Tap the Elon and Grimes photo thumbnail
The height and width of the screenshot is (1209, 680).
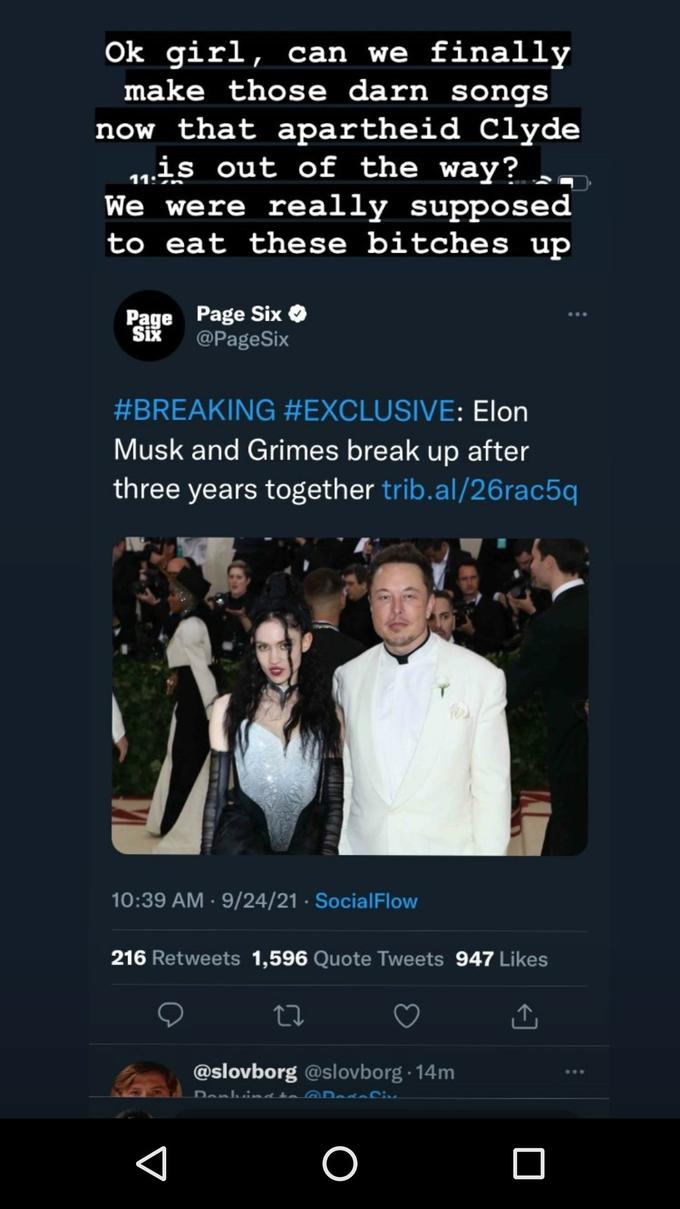tap(349, 696)
